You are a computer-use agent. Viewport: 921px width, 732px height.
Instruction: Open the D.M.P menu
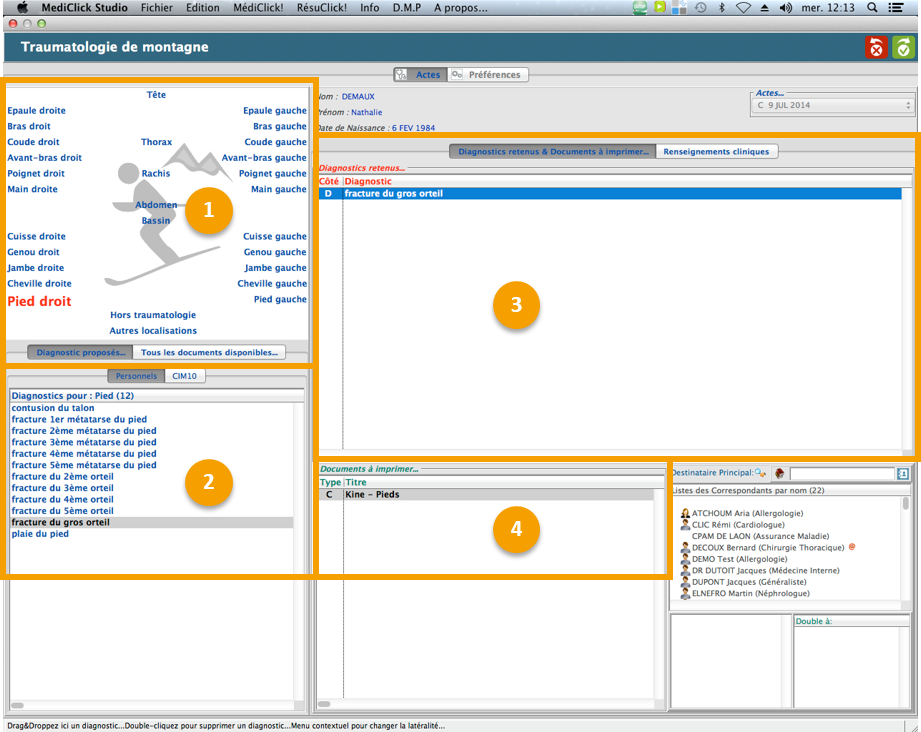(x=407, y=7)
